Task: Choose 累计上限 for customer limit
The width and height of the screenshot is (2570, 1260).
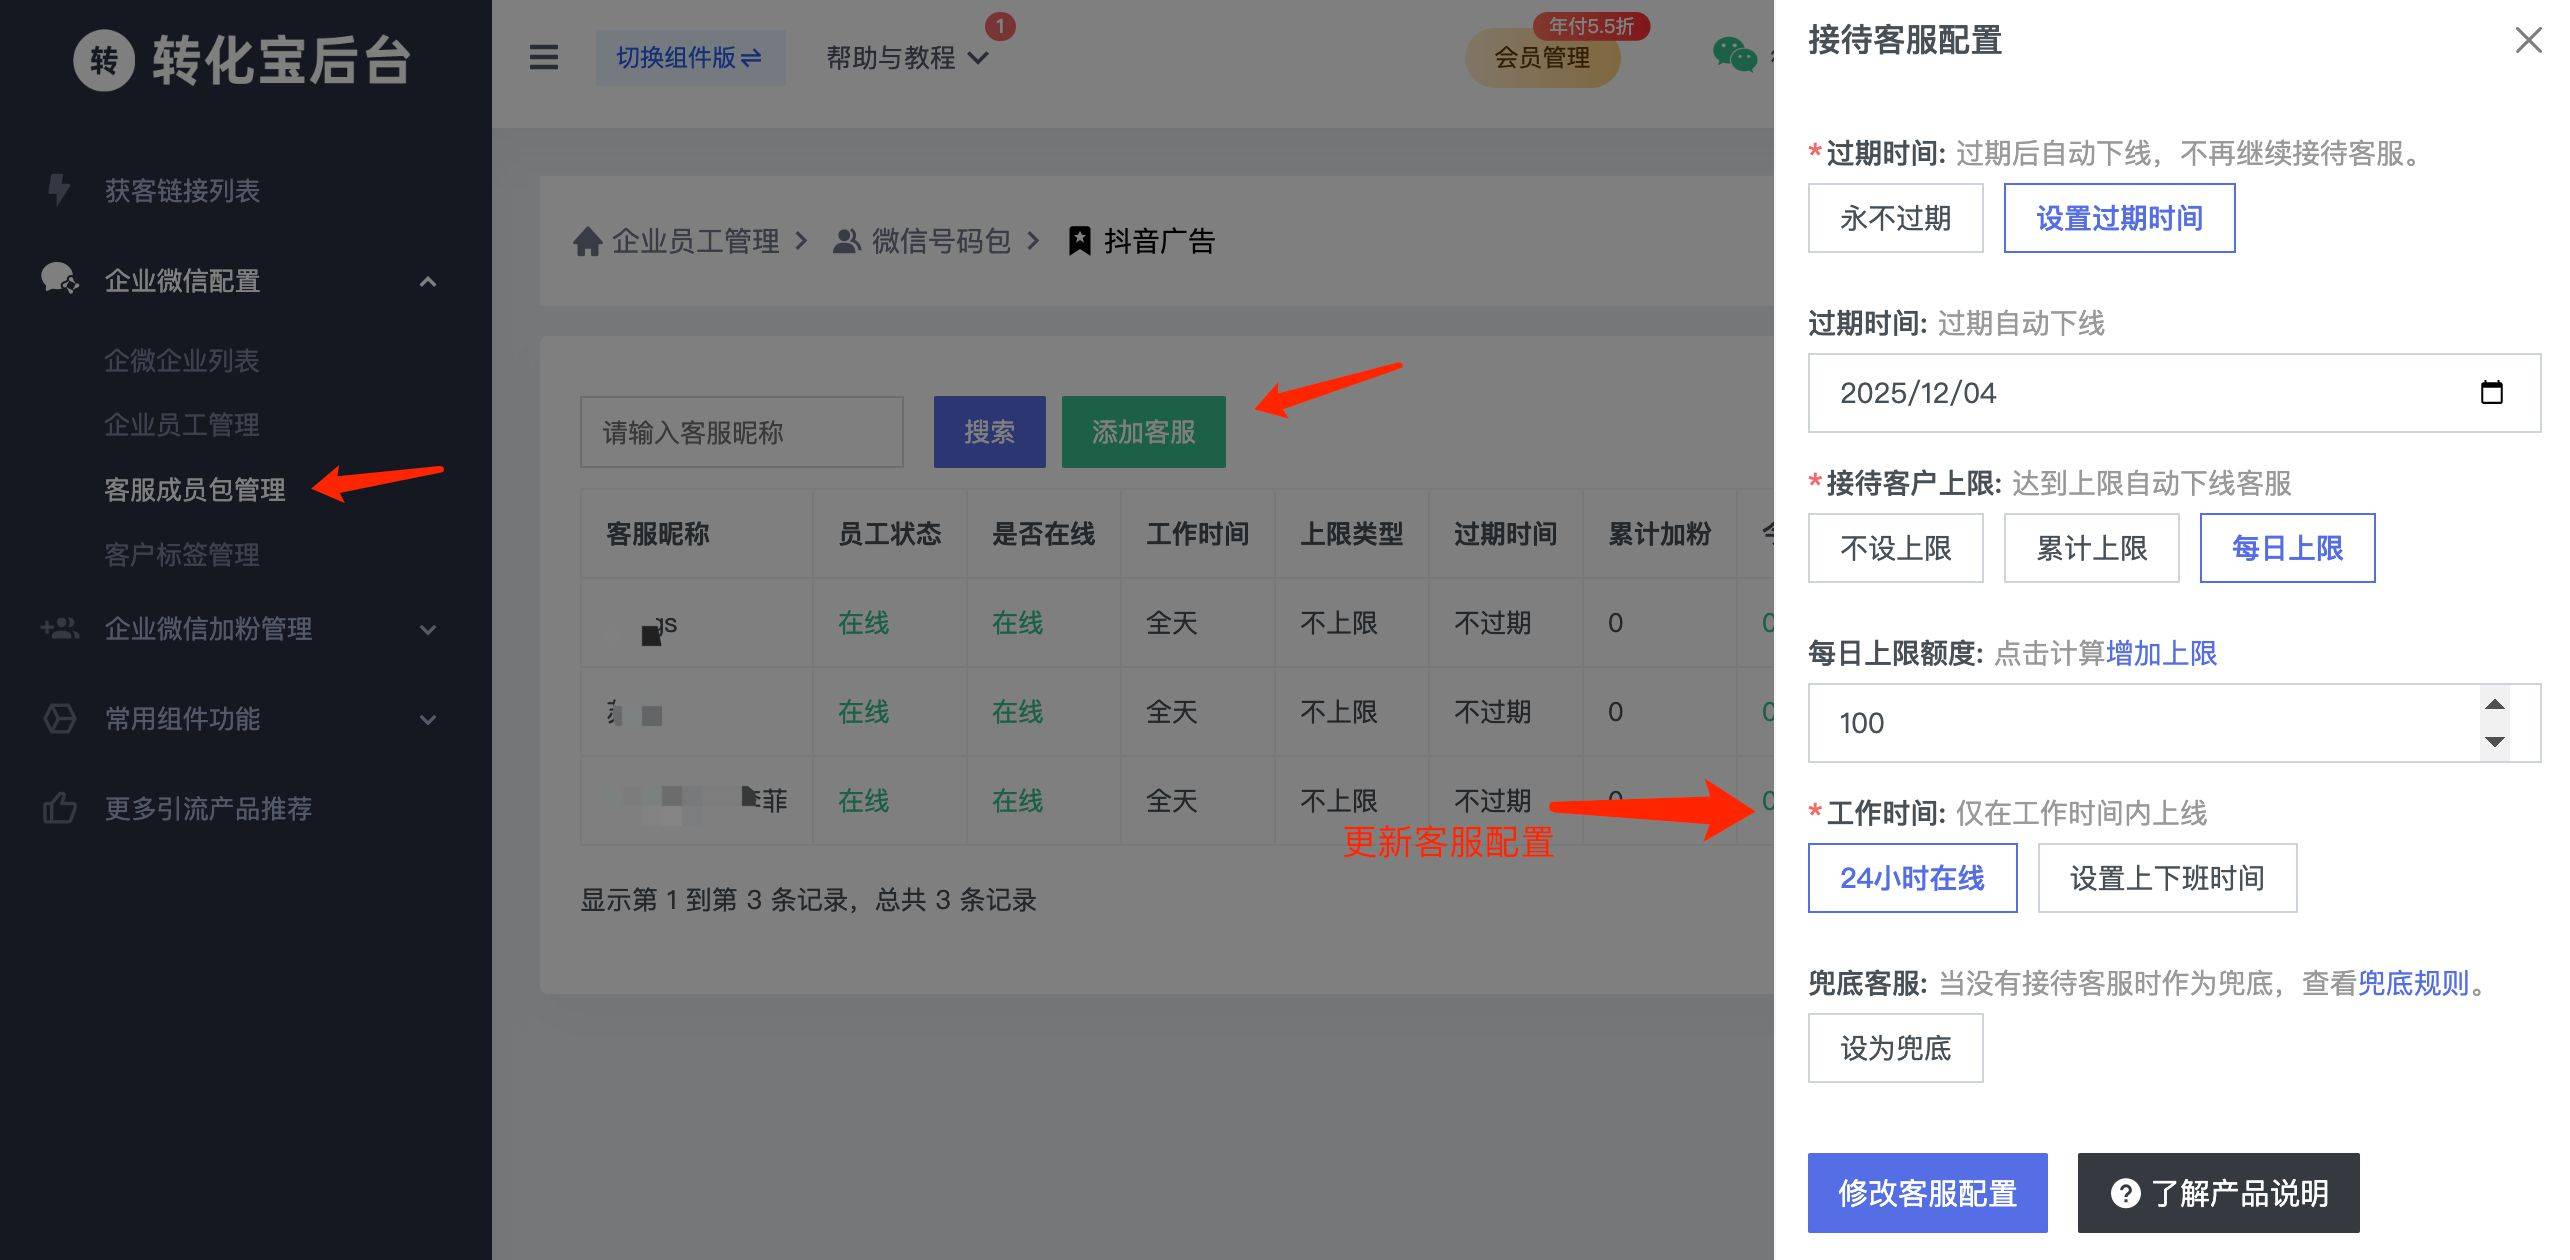Action: [x=2091, y=548]
